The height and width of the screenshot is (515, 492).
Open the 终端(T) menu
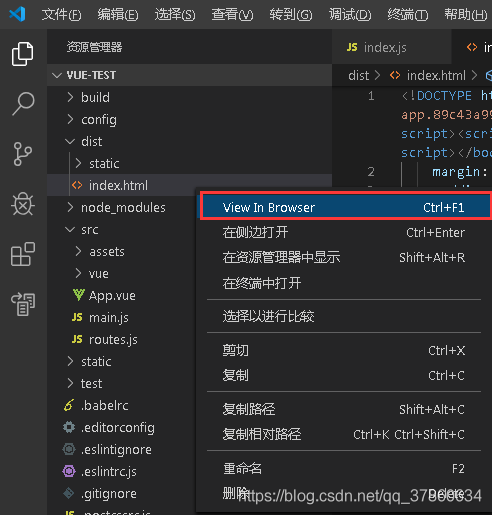(408, 15)
